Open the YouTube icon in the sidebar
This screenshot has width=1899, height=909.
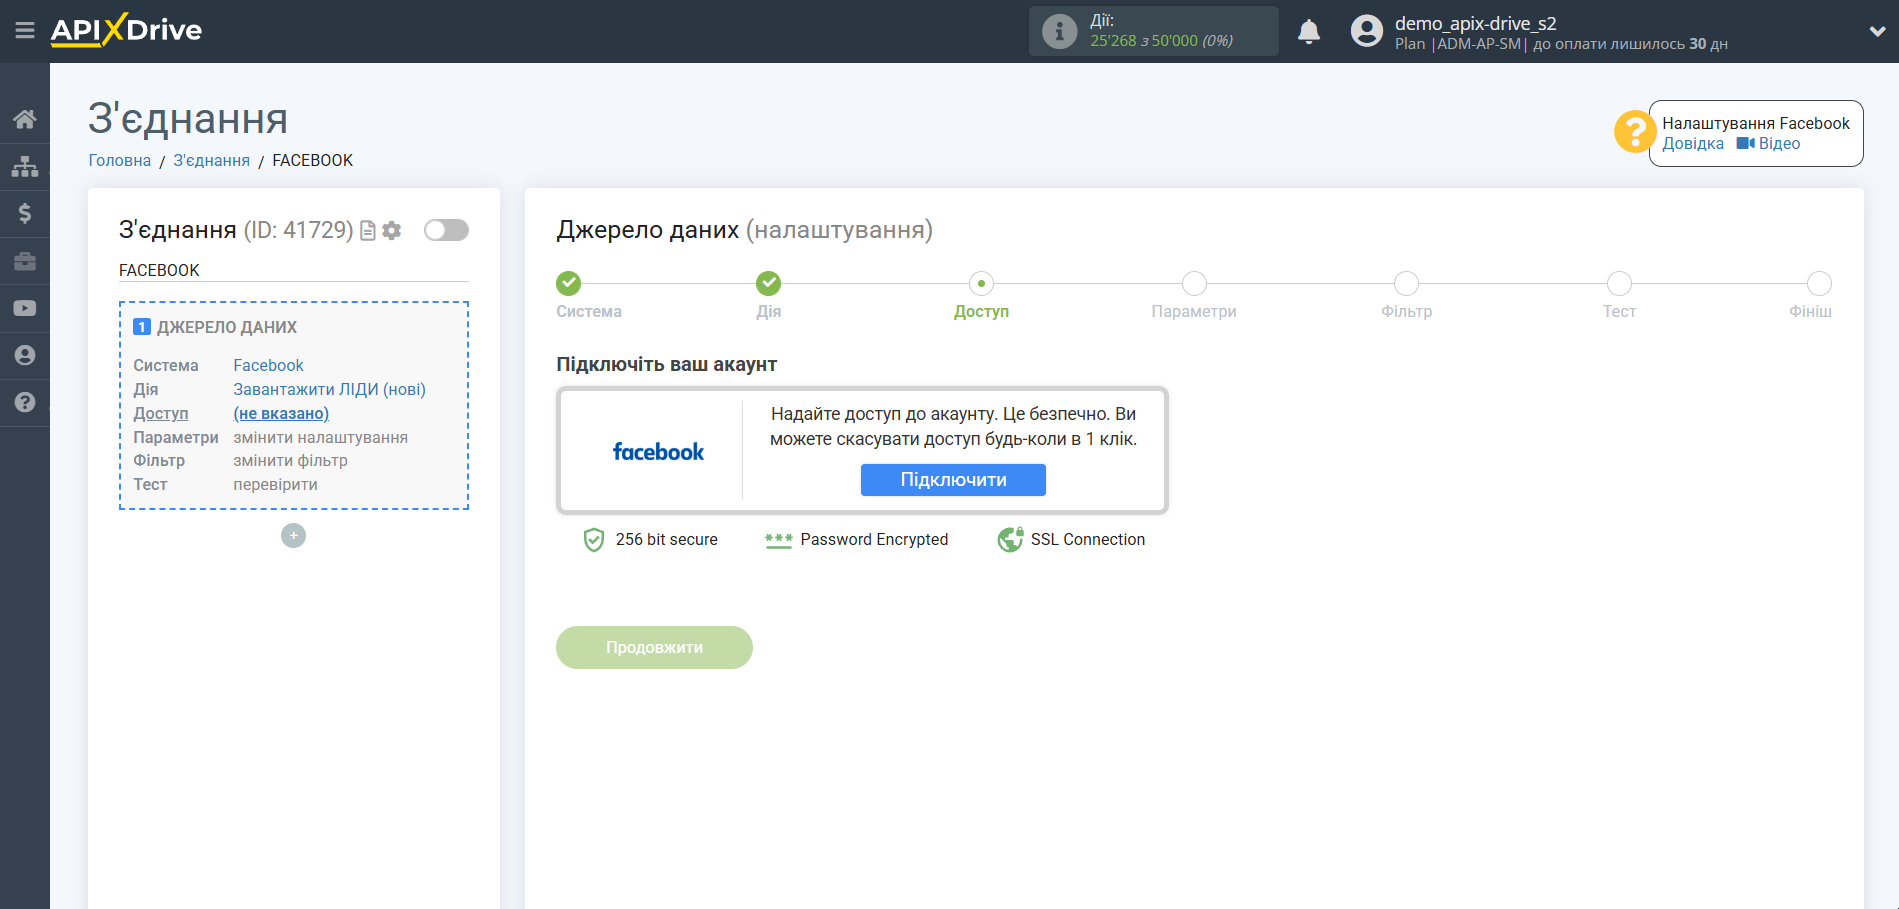pyautogui.click(x=25, y=307)
